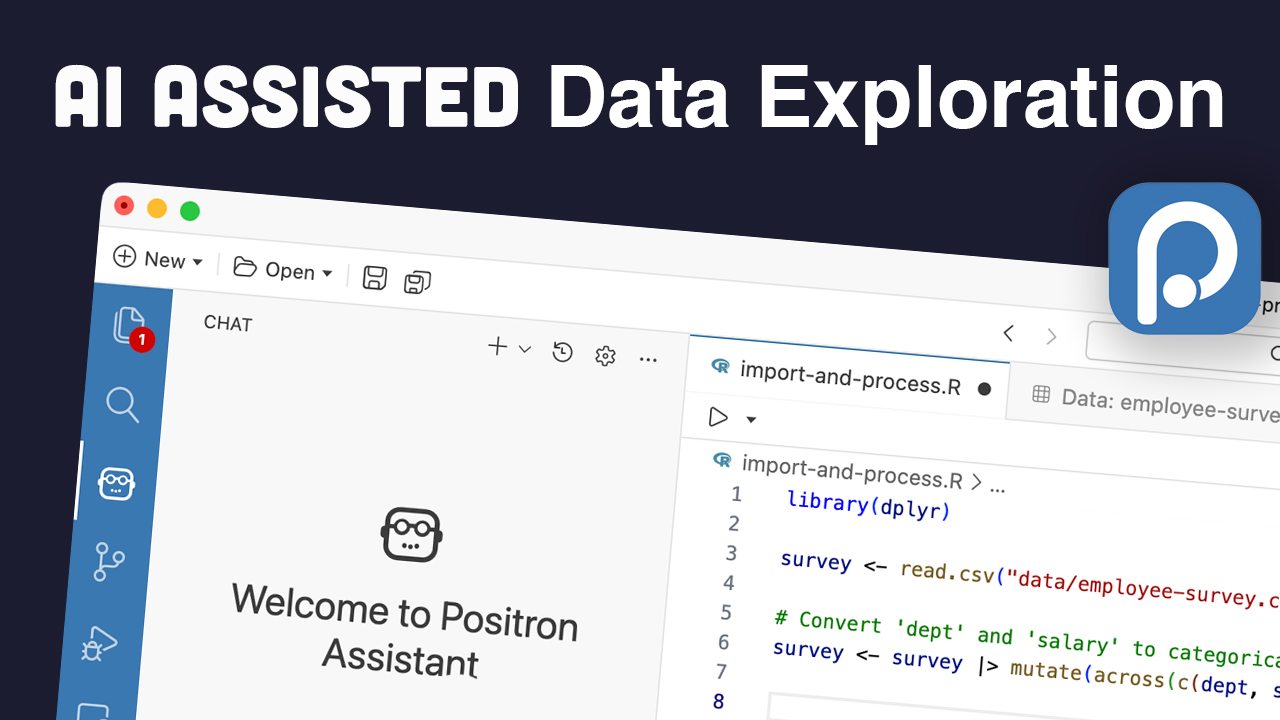This screenshot has height=720, width=1280.
Task: Open the Search view in sidebar
Action: [x=122, y=405]
